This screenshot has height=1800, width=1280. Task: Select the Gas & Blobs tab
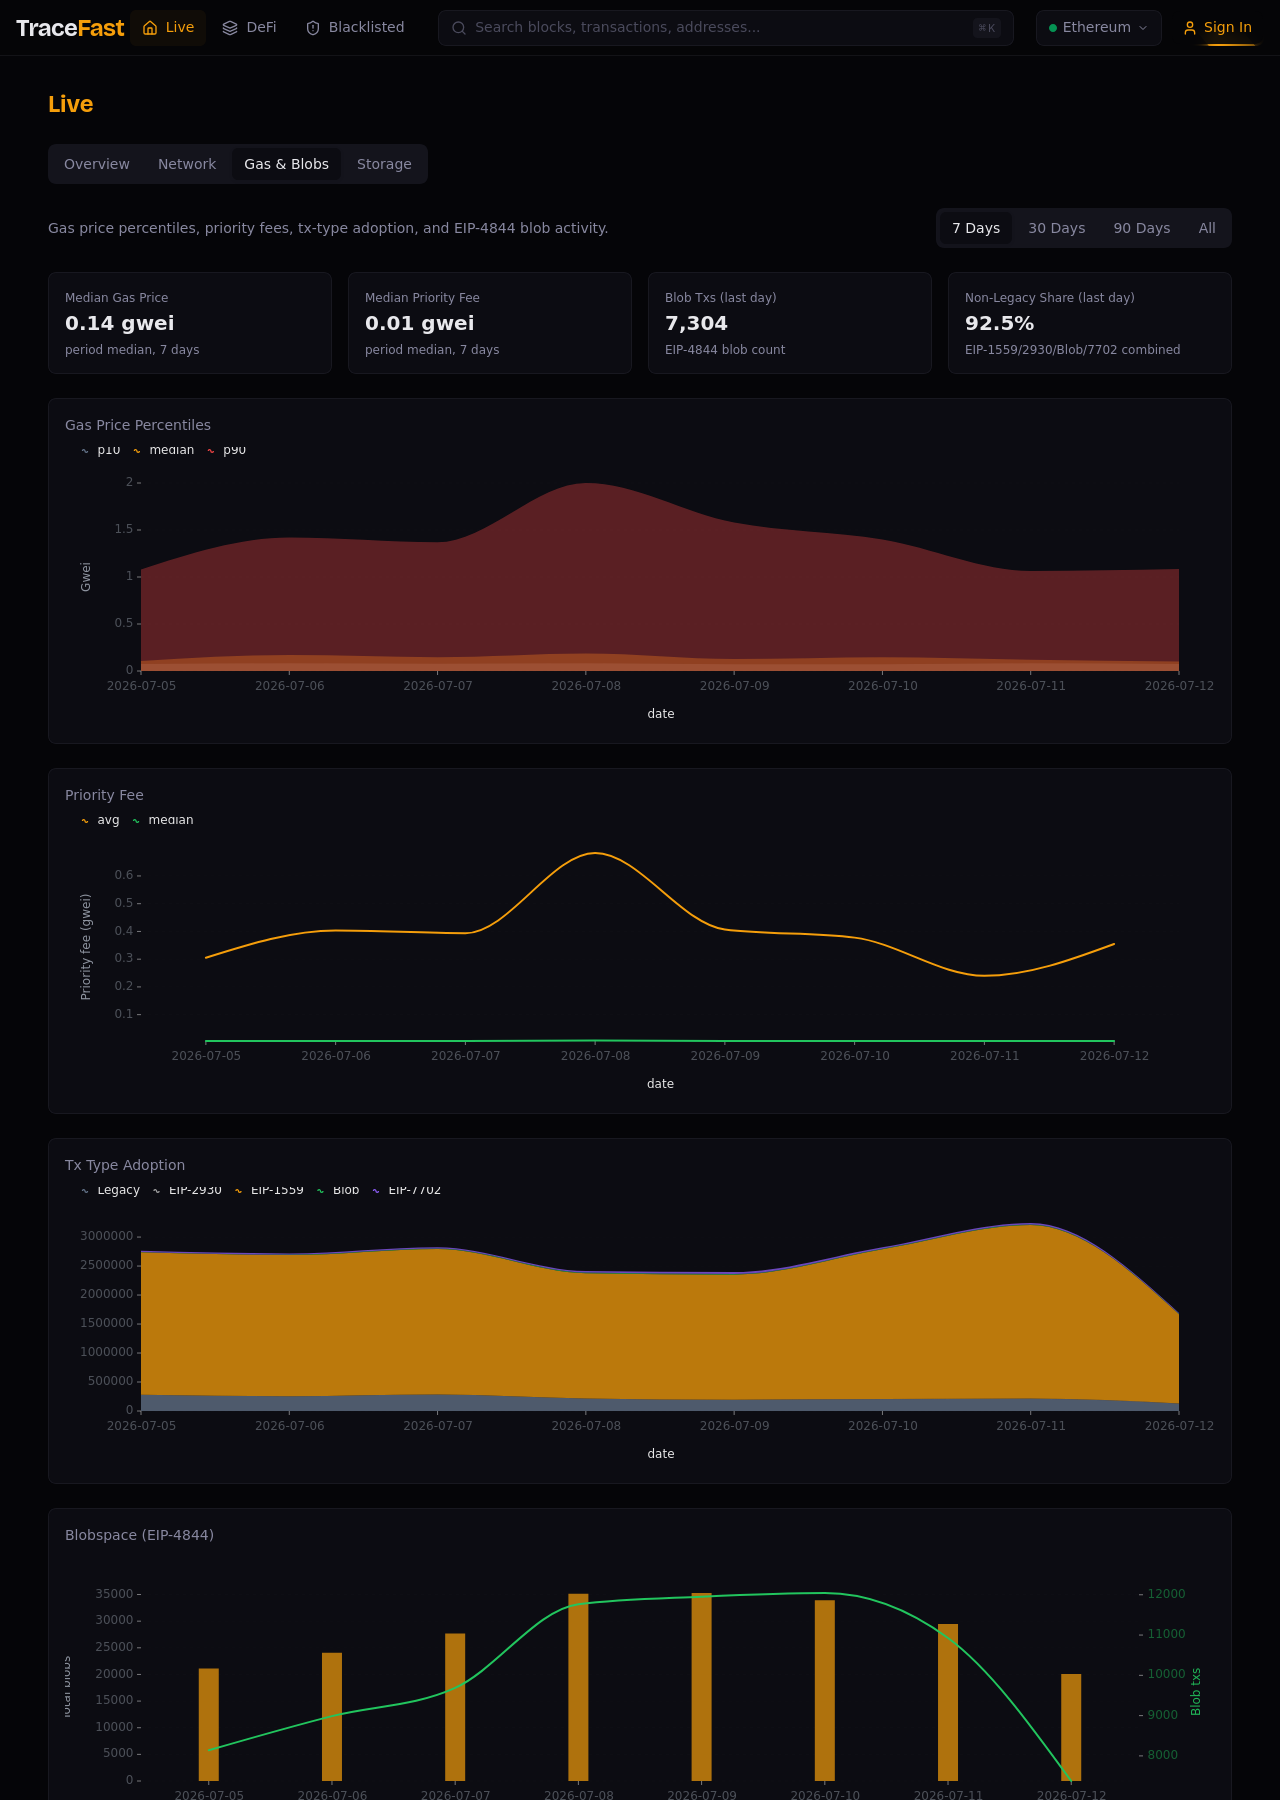coord(287,164)
